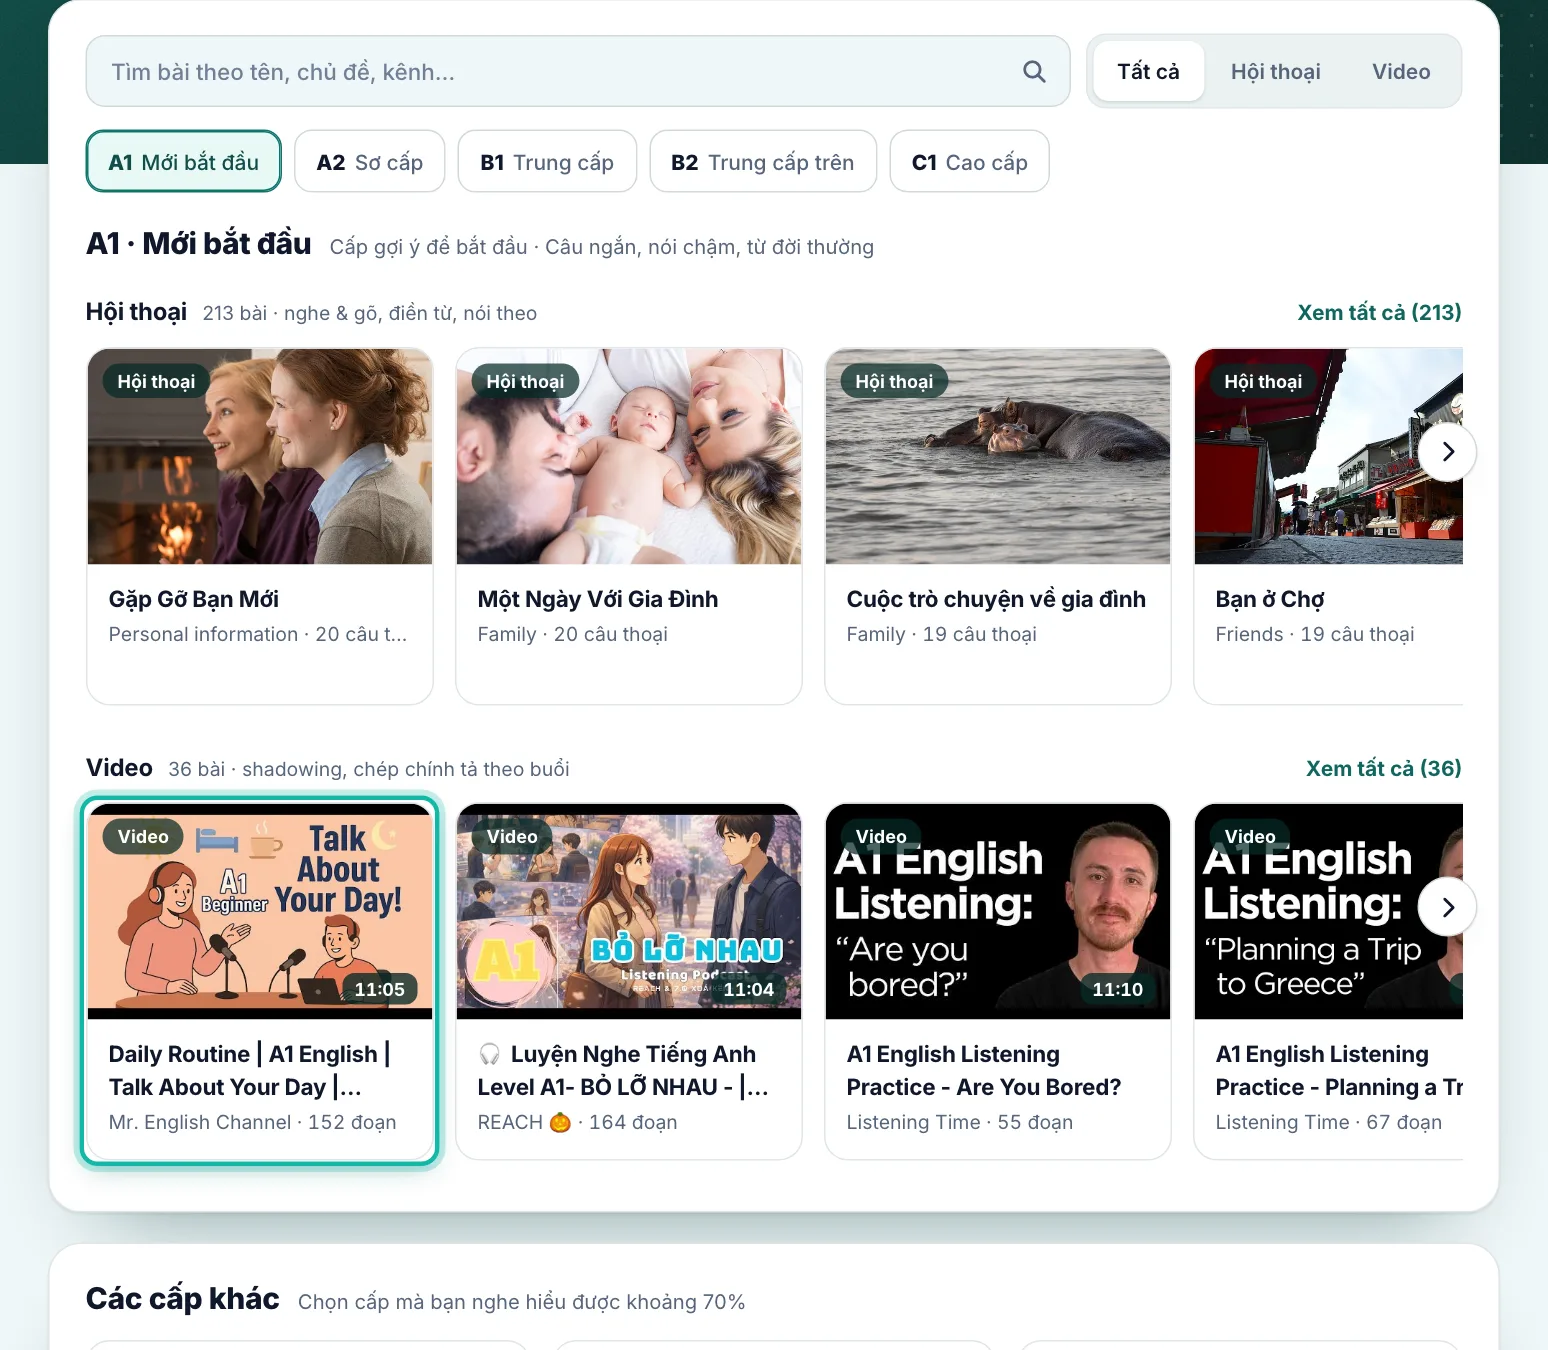Select level B2 Trung cấp trên
Screen dimensions: 1548x1350
coord(763,162)
